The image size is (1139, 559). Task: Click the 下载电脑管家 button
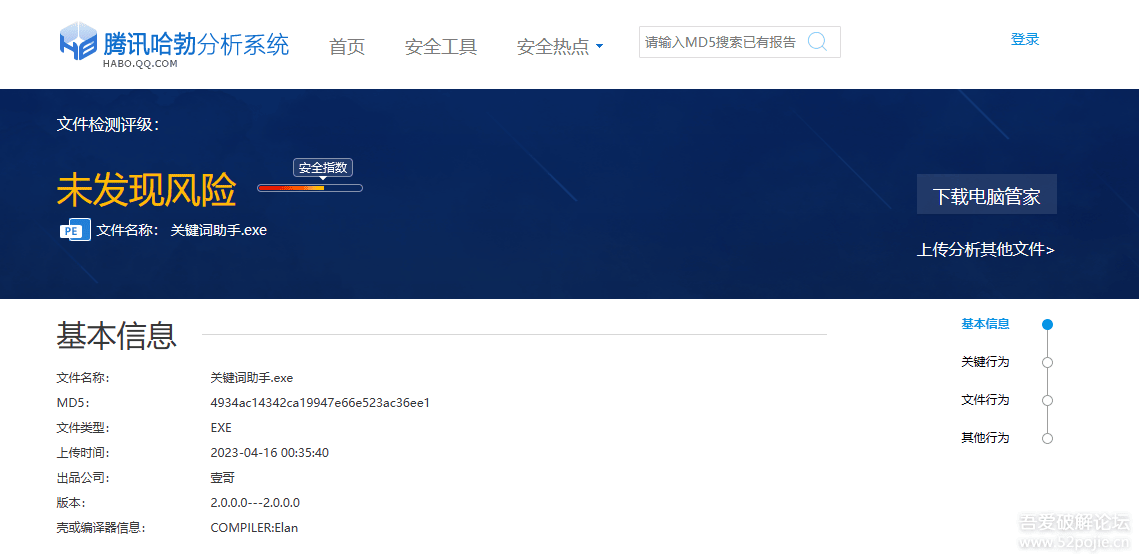pyautogui.click(x=986, y=195)
